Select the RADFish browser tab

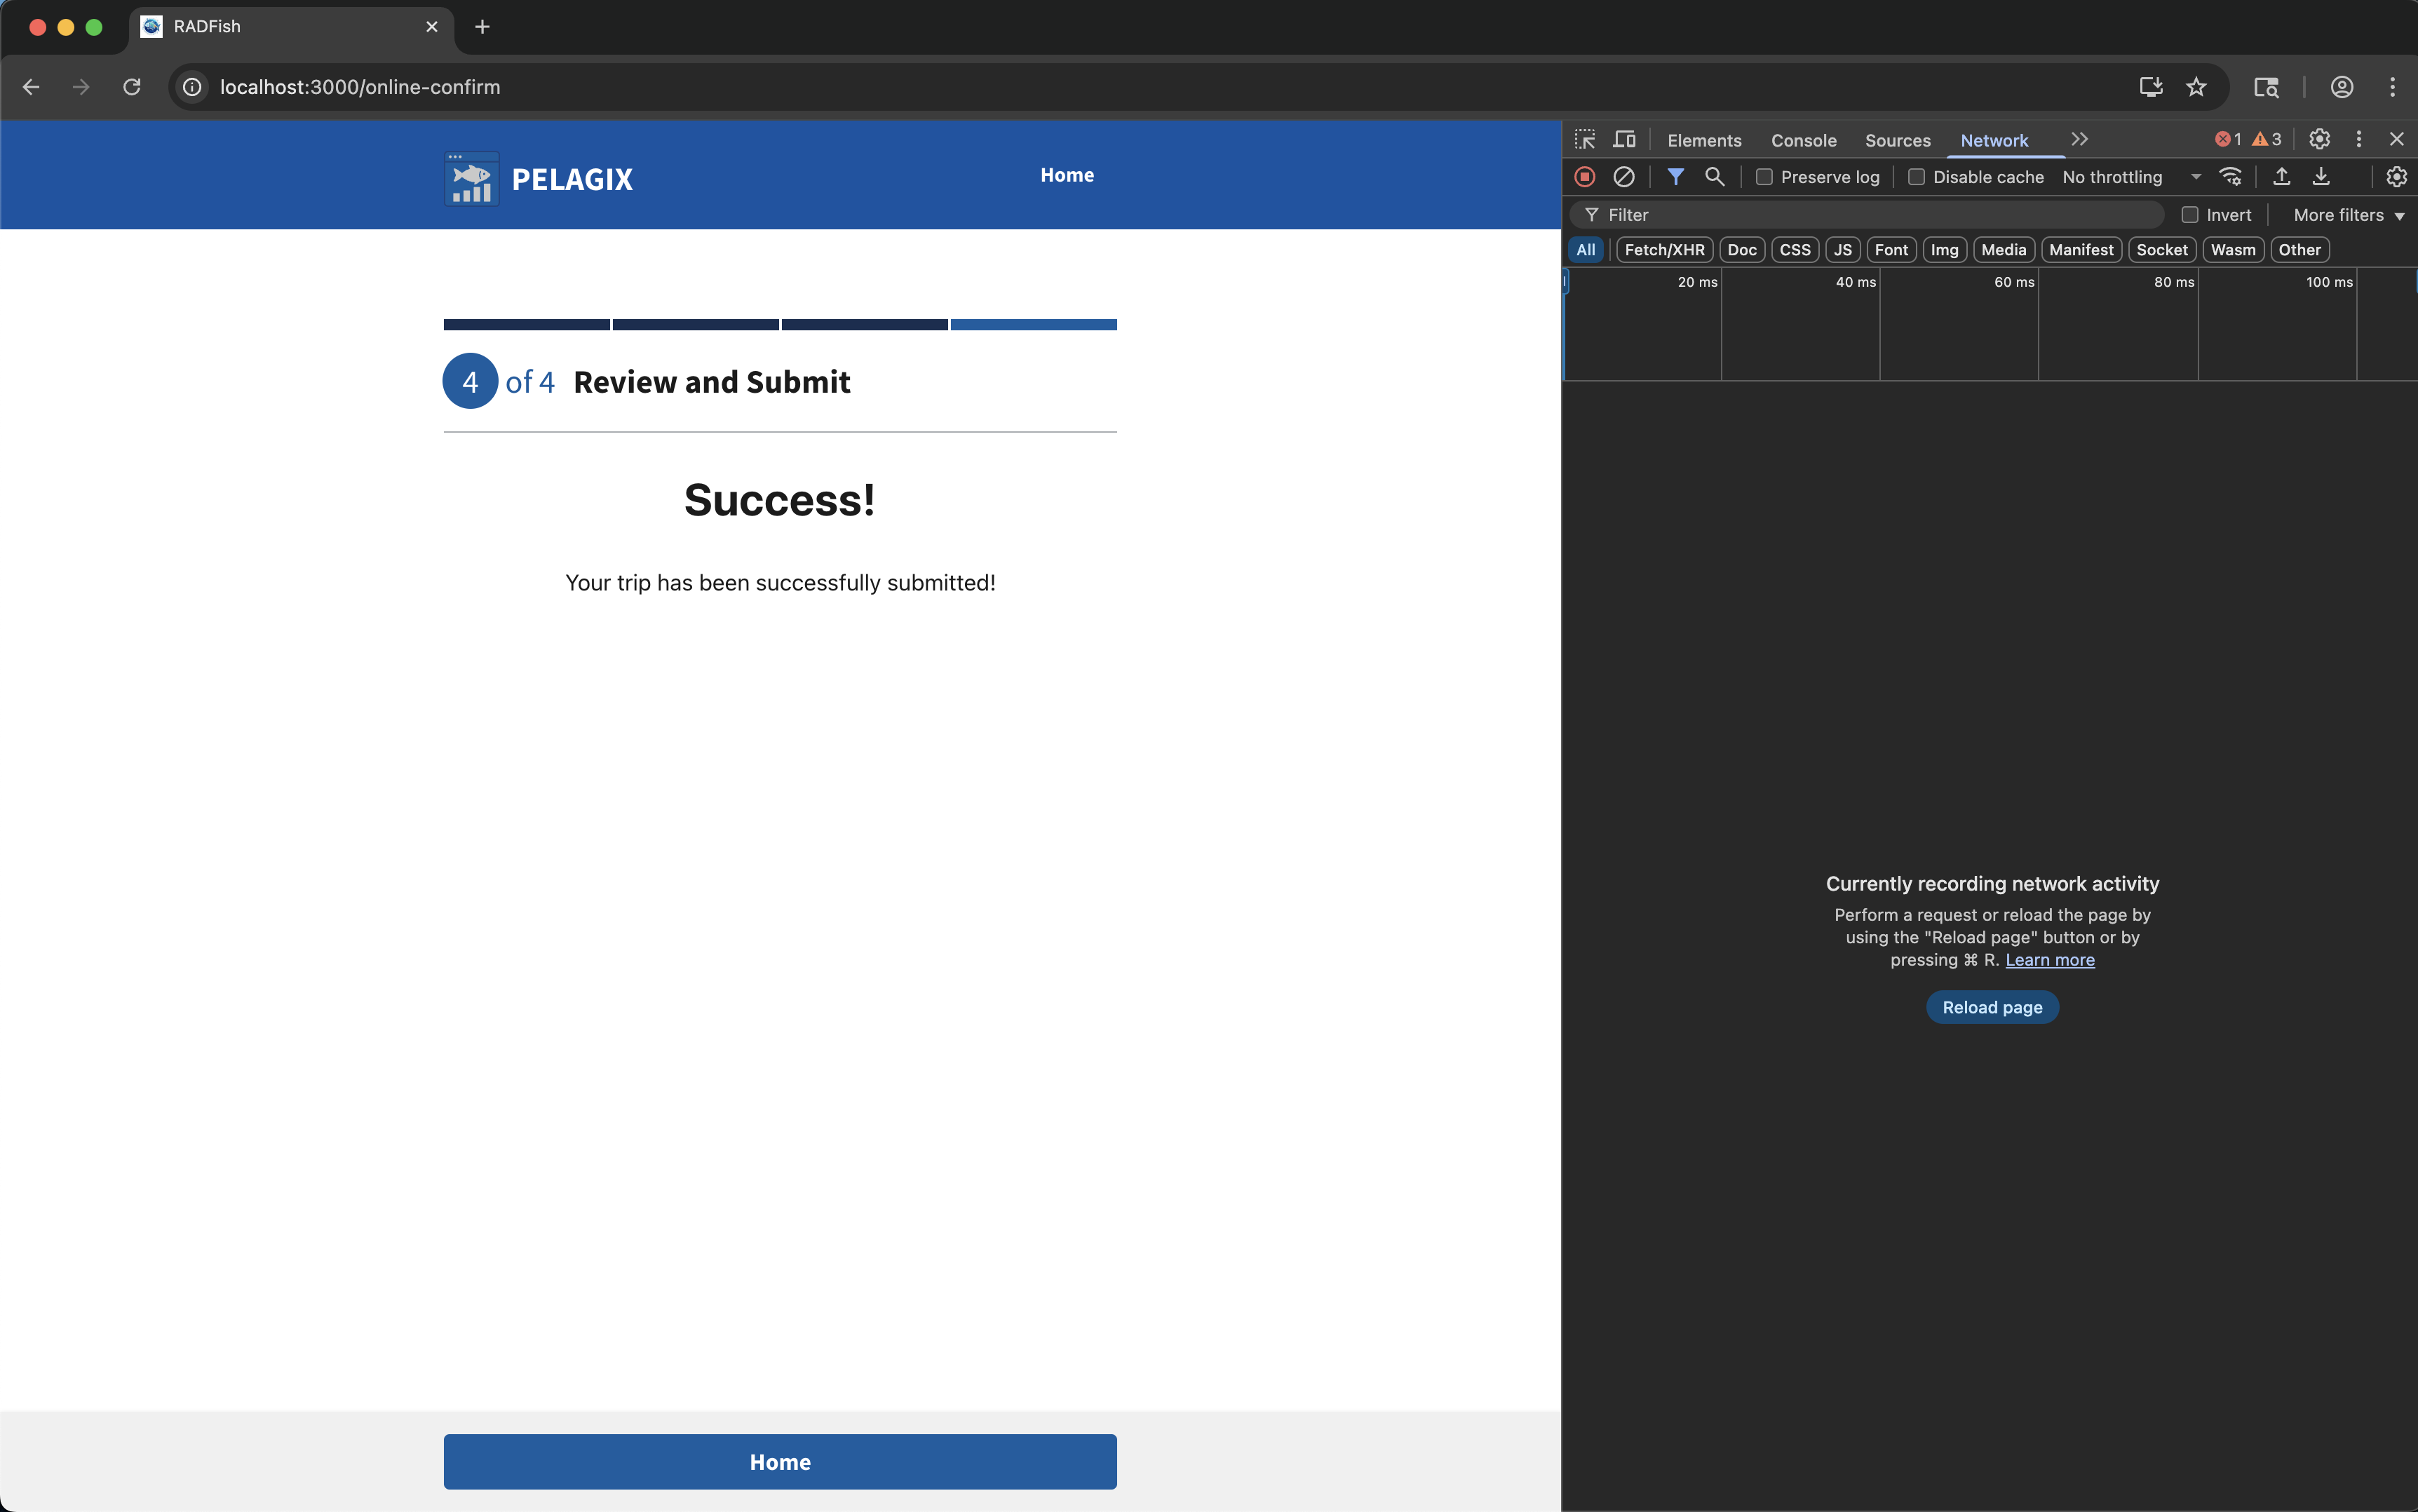(290, 27)
